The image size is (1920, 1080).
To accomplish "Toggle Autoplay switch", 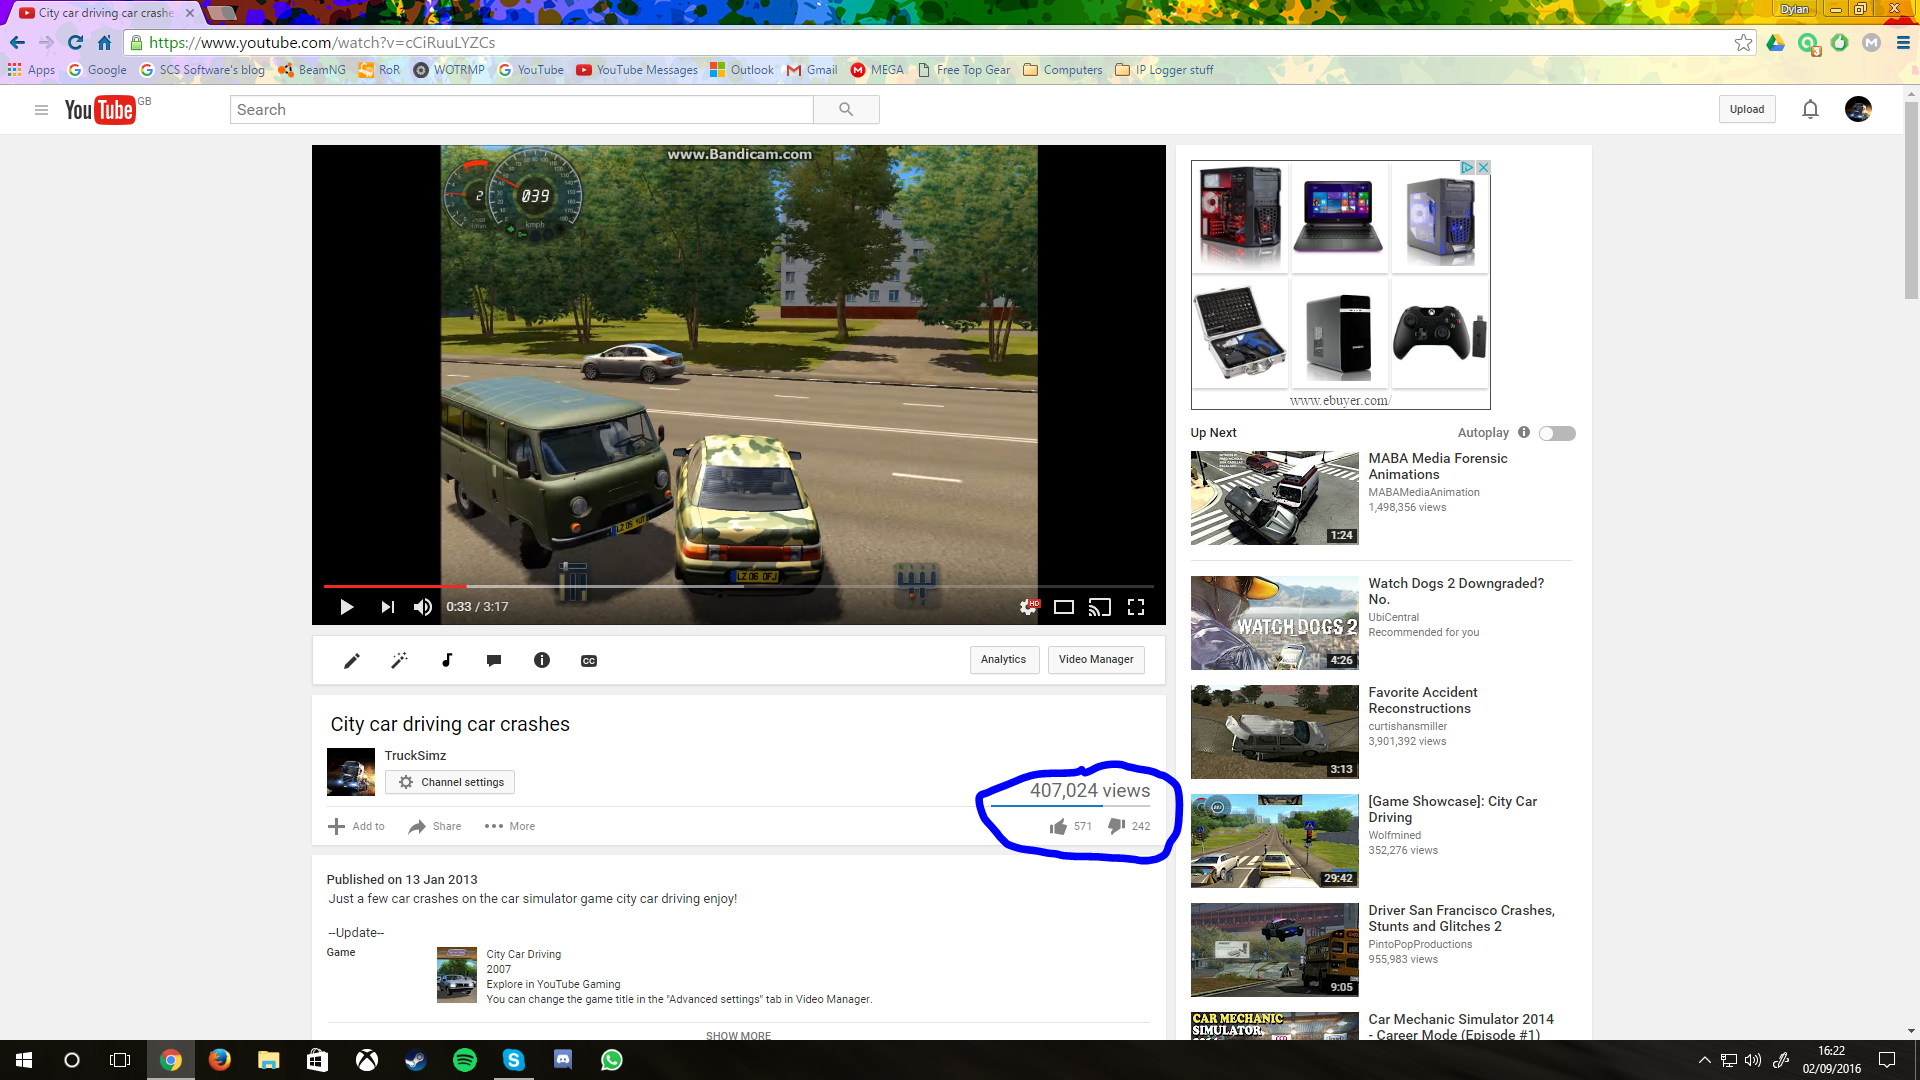I will pos(1557,433).
